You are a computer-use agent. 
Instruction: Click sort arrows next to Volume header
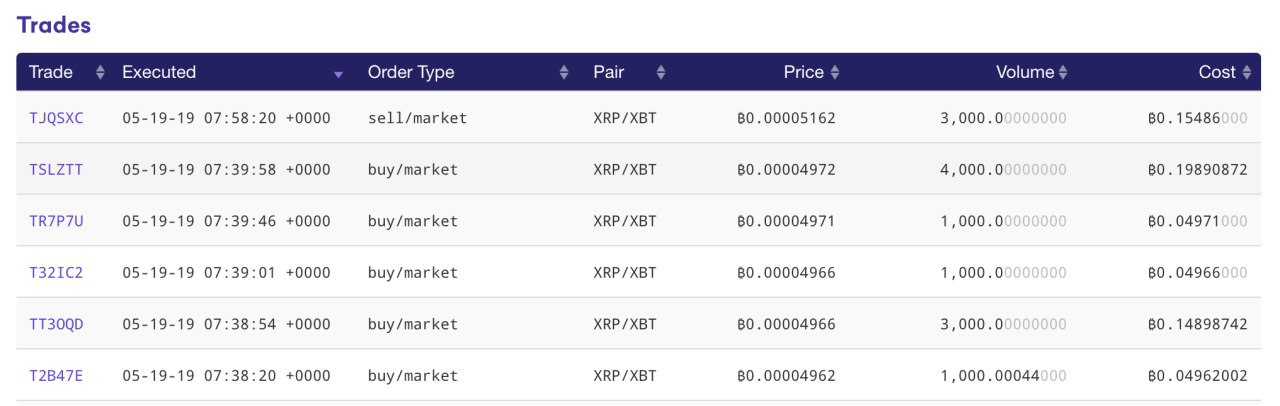pos(1063,73)
